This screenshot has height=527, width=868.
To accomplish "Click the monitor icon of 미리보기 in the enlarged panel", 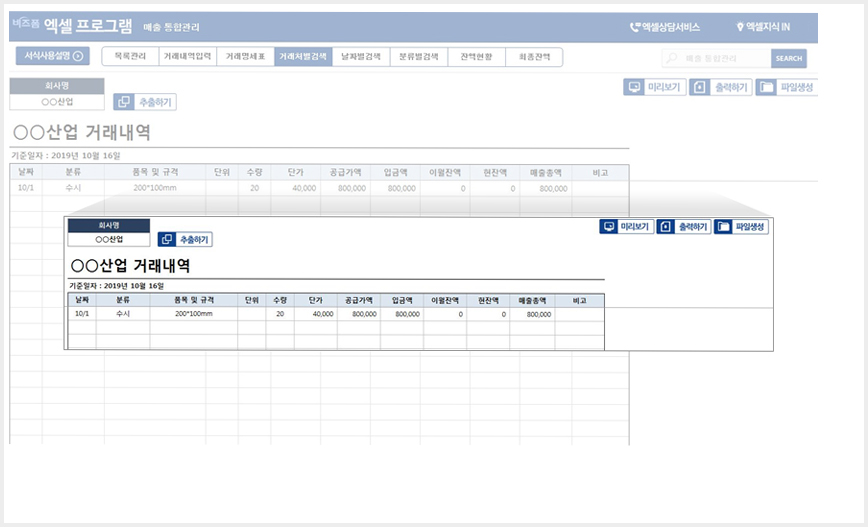I will pyautogui.click(x=609, y=226).
